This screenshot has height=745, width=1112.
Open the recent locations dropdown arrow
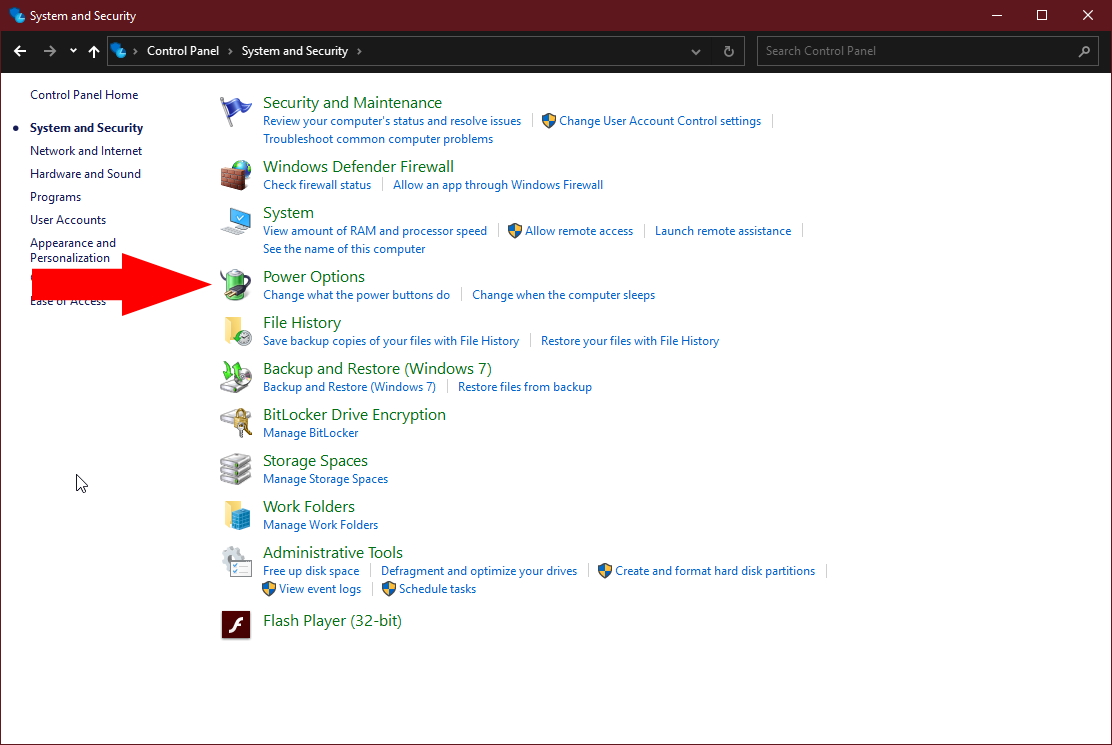point(73,51)
